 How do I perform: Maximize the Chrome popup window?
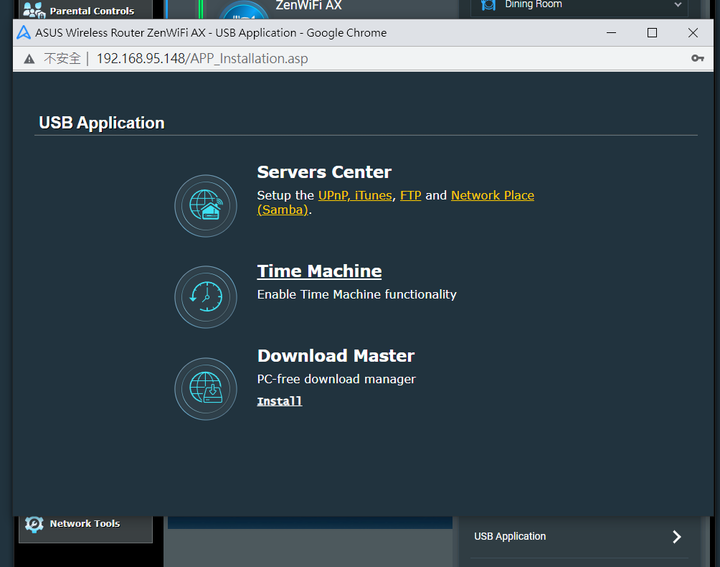pyautogui.click(x=652, y=33)
